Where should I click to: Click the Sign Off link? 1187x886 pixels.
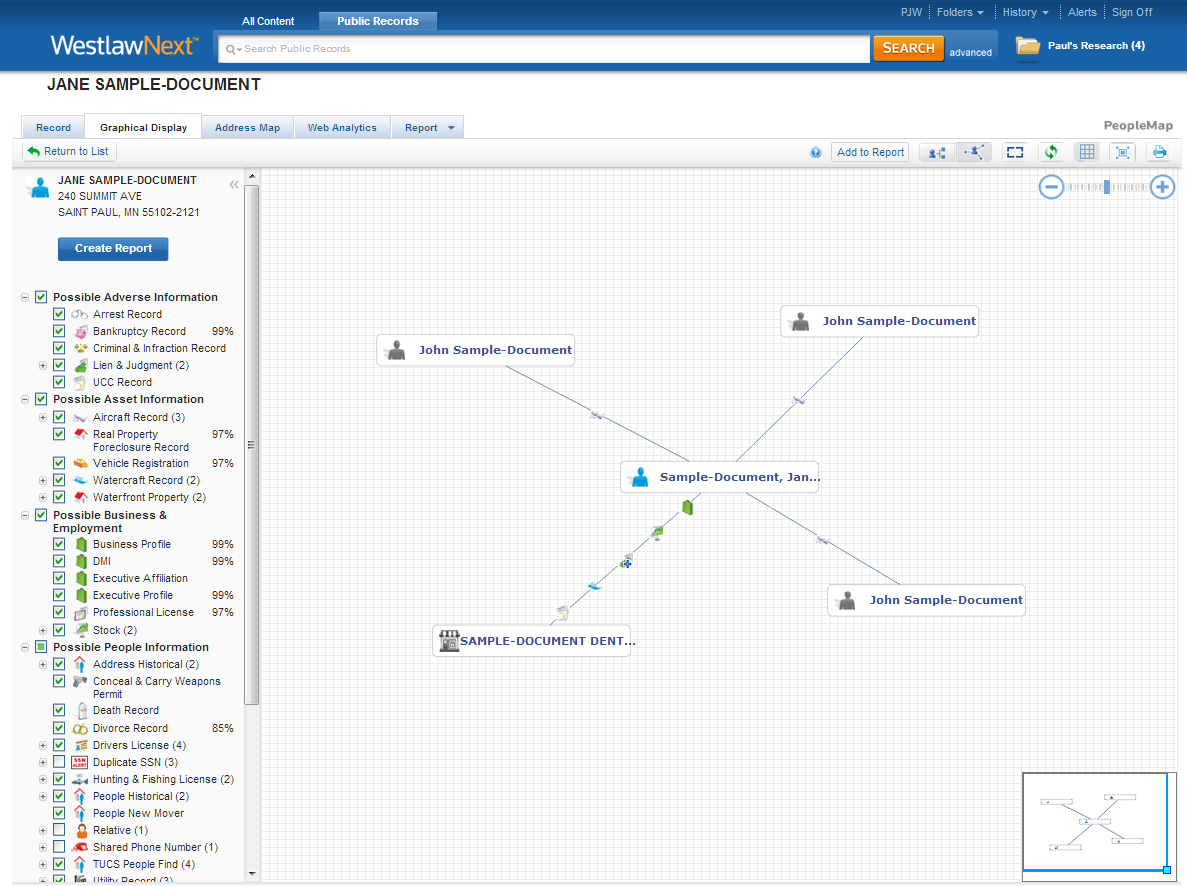(1132, 12)
